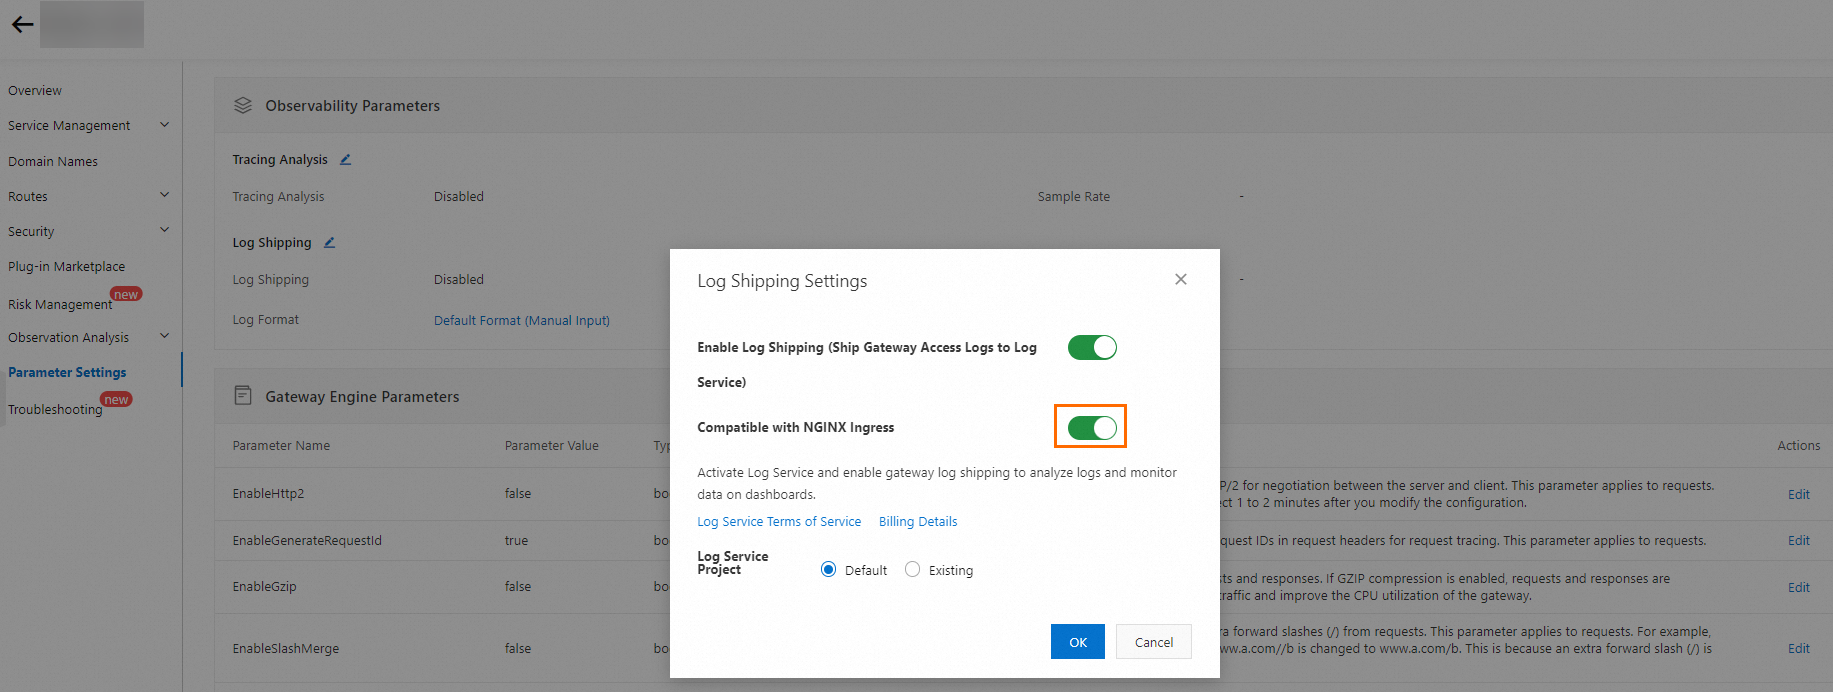Edit the EnableSlashMerge parameter

click(1799, 649)
